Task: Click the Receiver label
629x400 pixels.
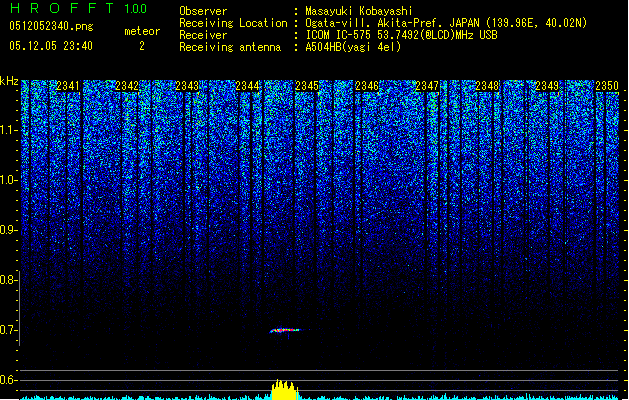Action: [x=203, y=35]
